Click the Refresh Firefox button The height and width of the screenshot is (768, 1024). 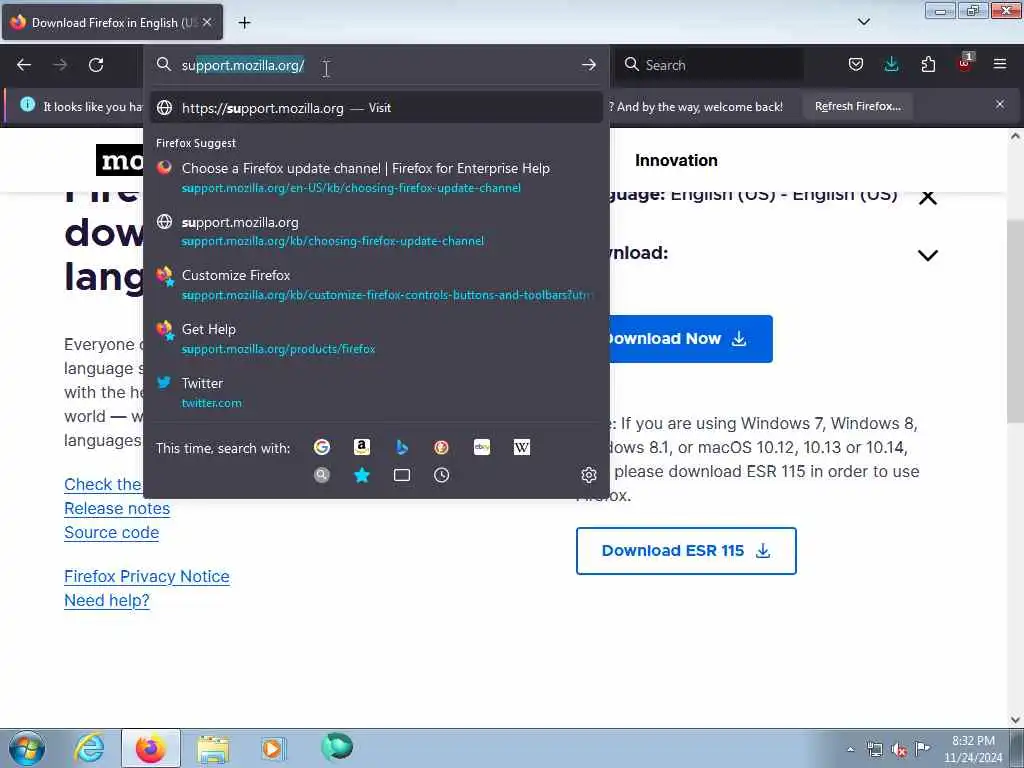point(857,106)
